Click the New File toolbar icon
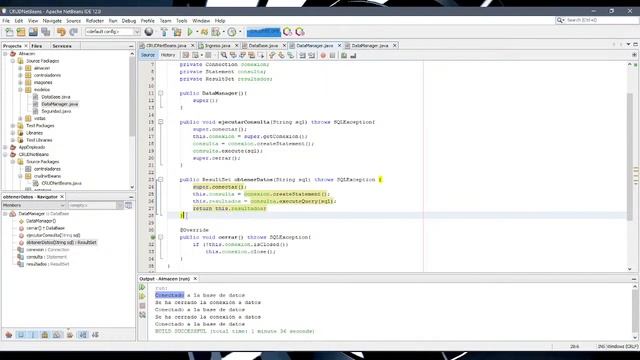 click(x=9, y=32)
